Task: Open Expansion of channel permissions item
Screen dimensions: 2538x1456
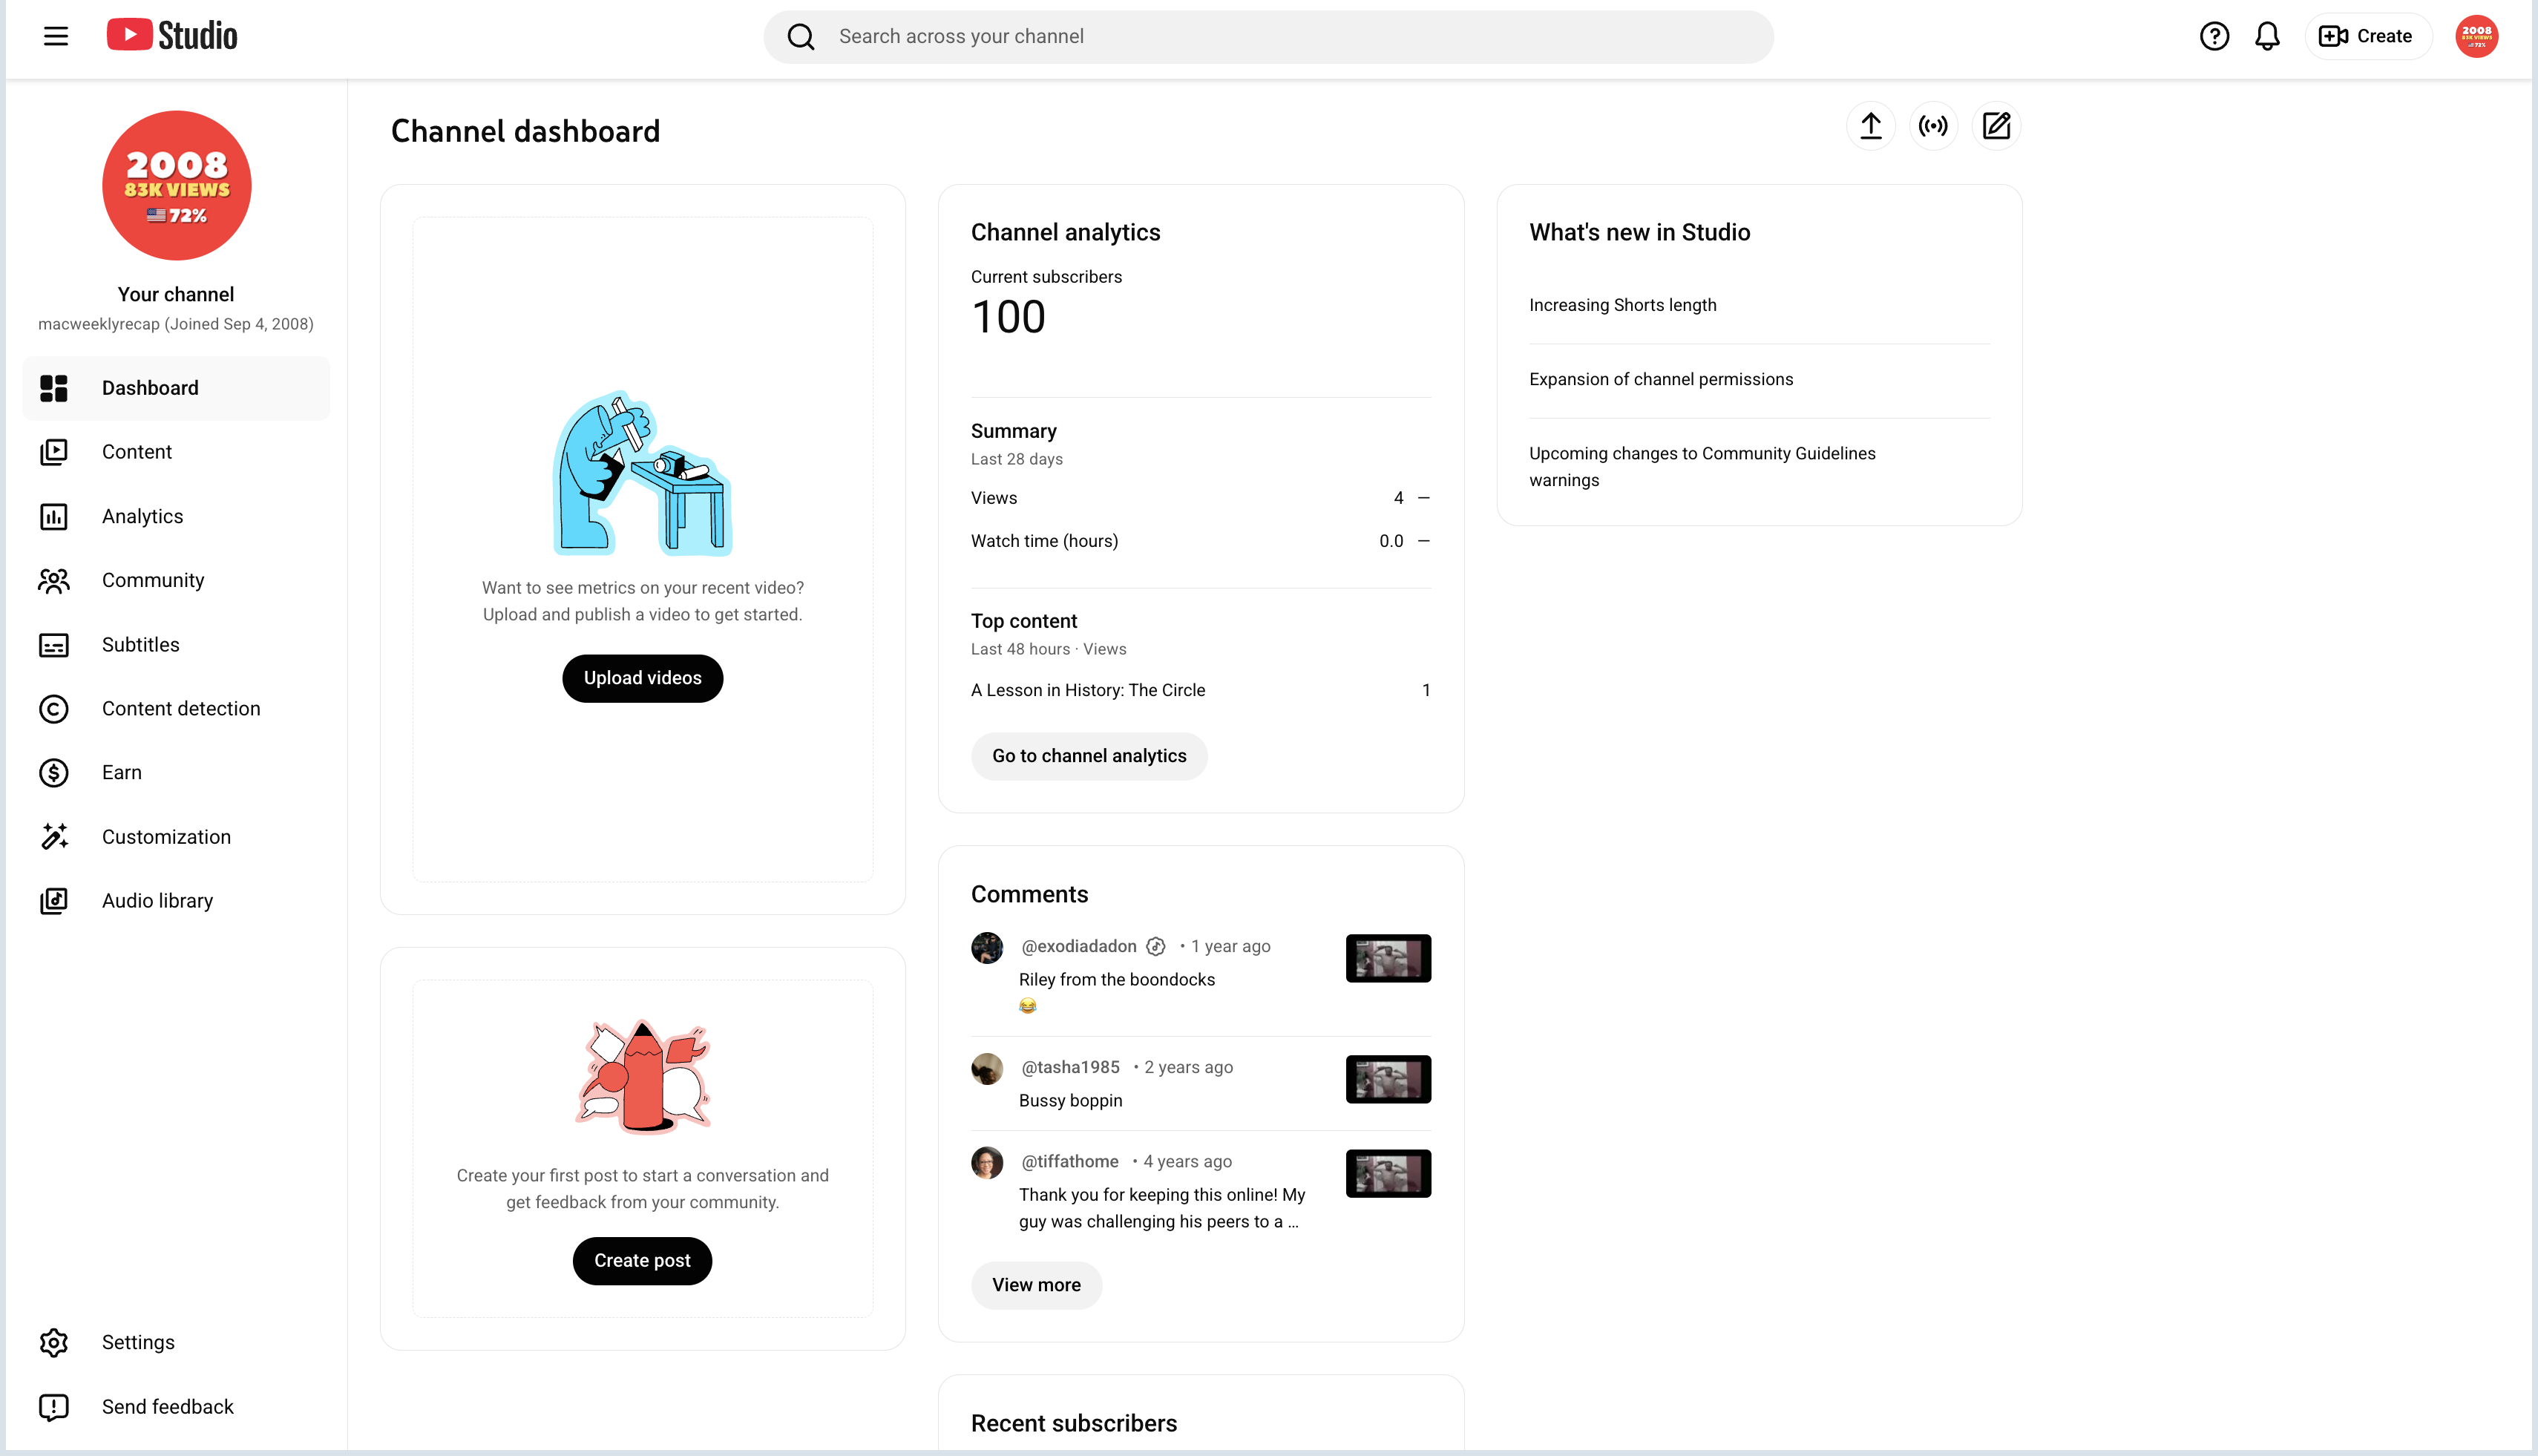Action: (x=1661, y=379)
